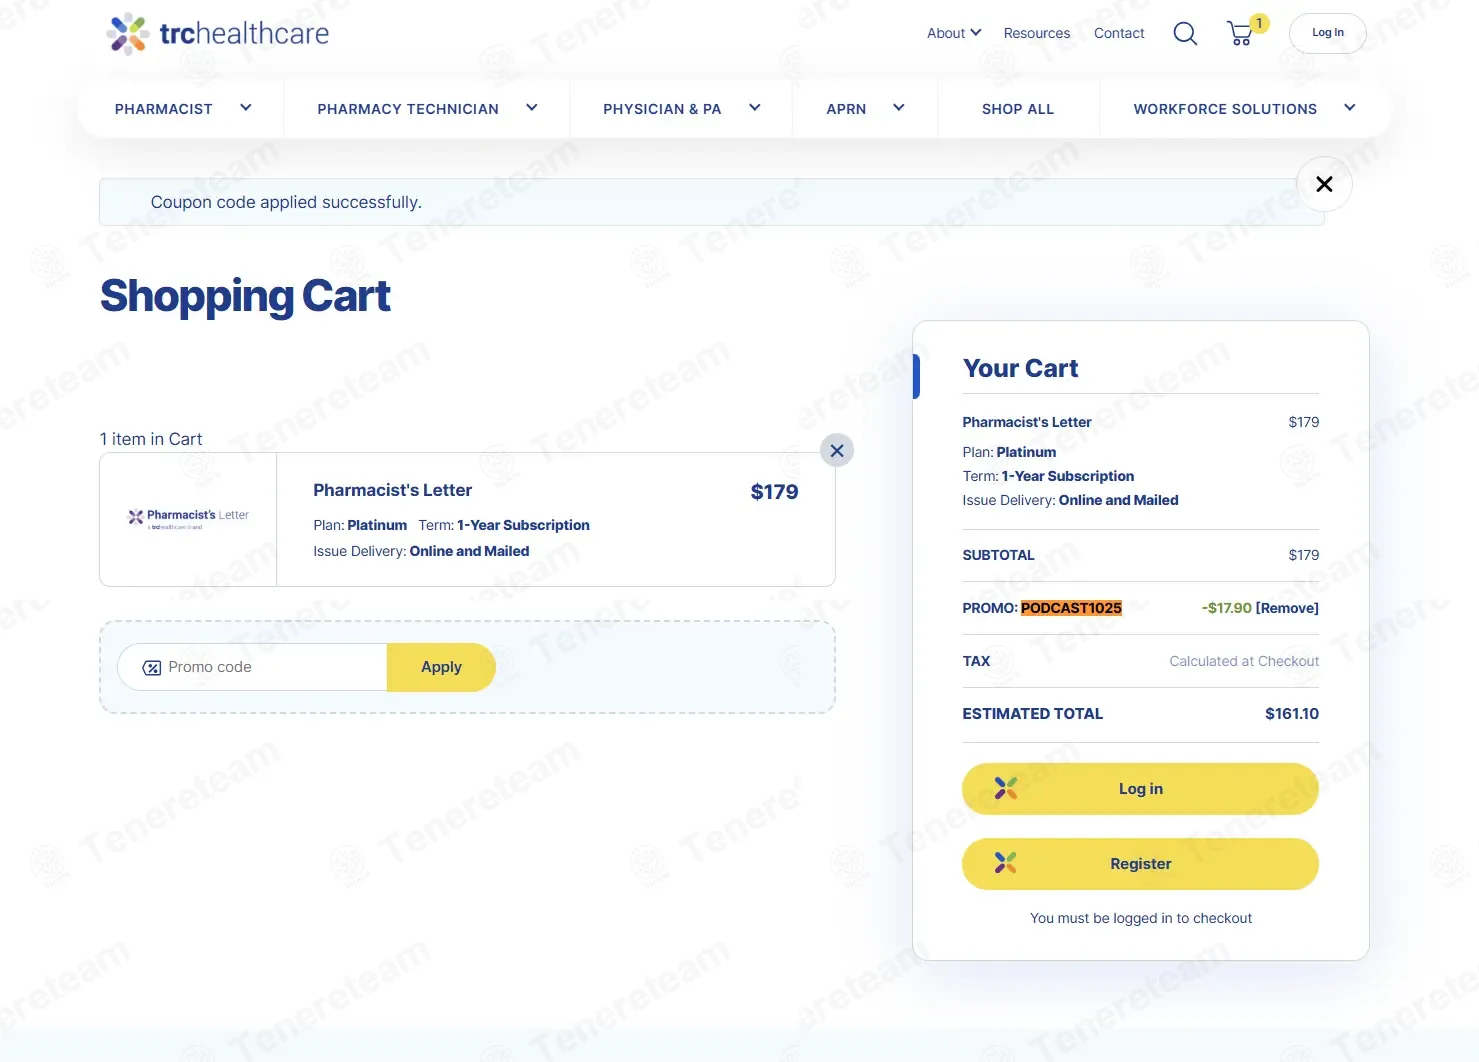The image size is (1479, 1062).
Task: Open Pharmacist's Letter title in cart item
Action: [392, 490]
